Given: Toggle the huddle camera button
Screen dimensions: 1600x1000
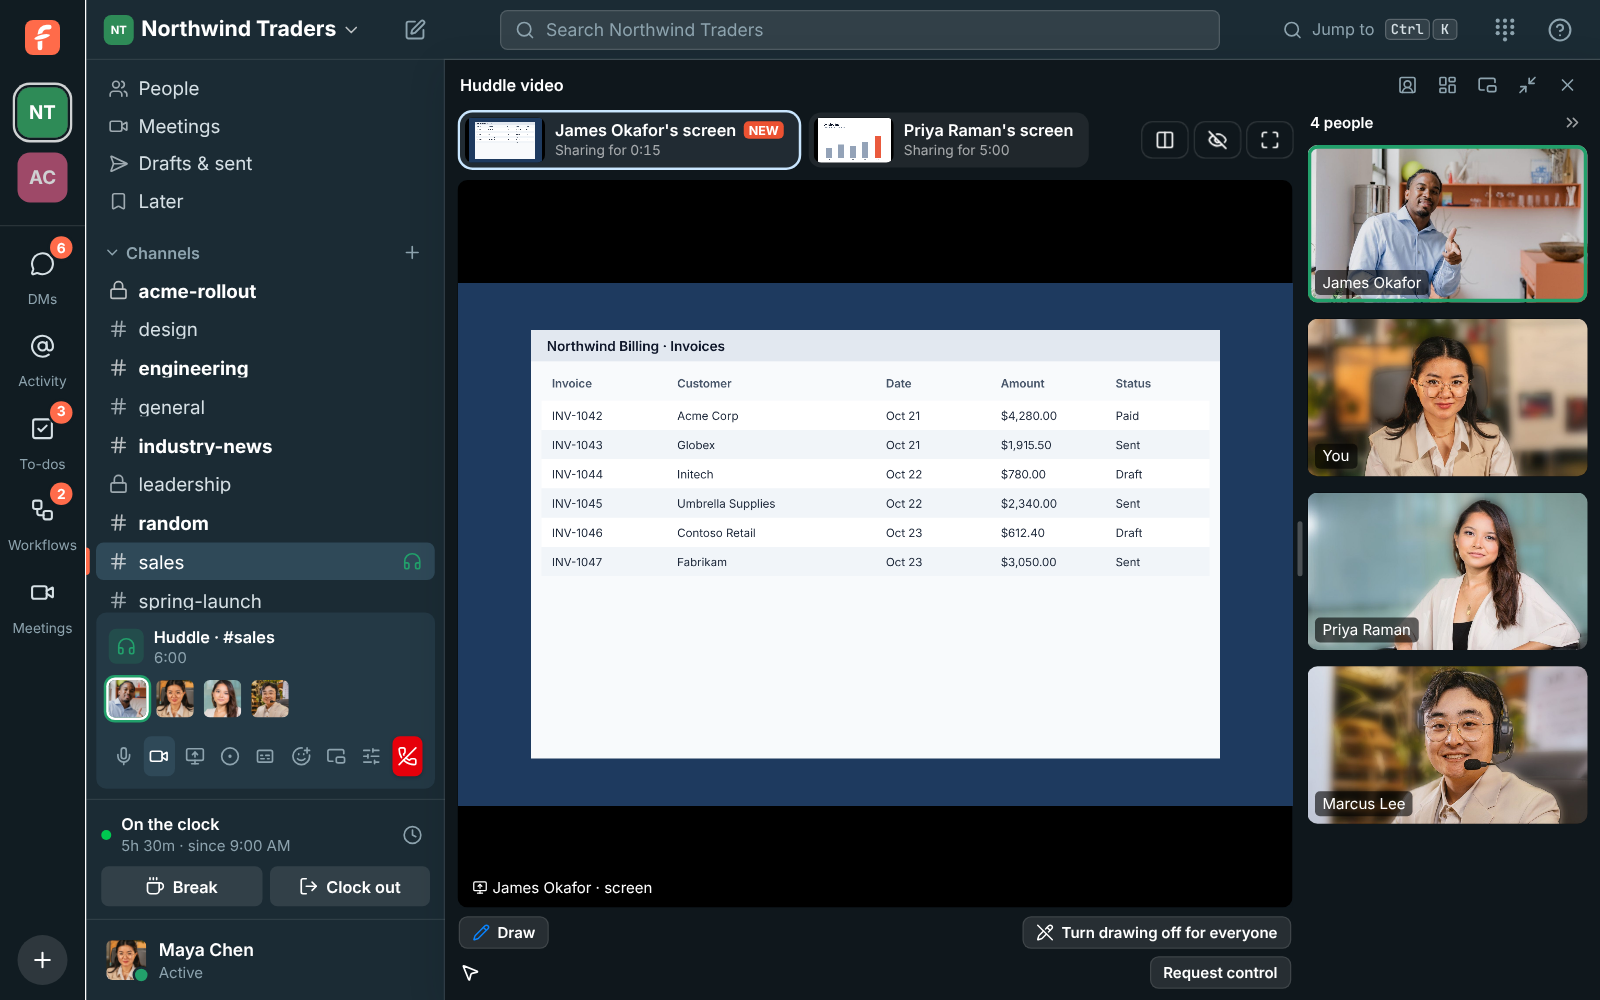Looking at the screenshot, I should click(x=159, y=757).
